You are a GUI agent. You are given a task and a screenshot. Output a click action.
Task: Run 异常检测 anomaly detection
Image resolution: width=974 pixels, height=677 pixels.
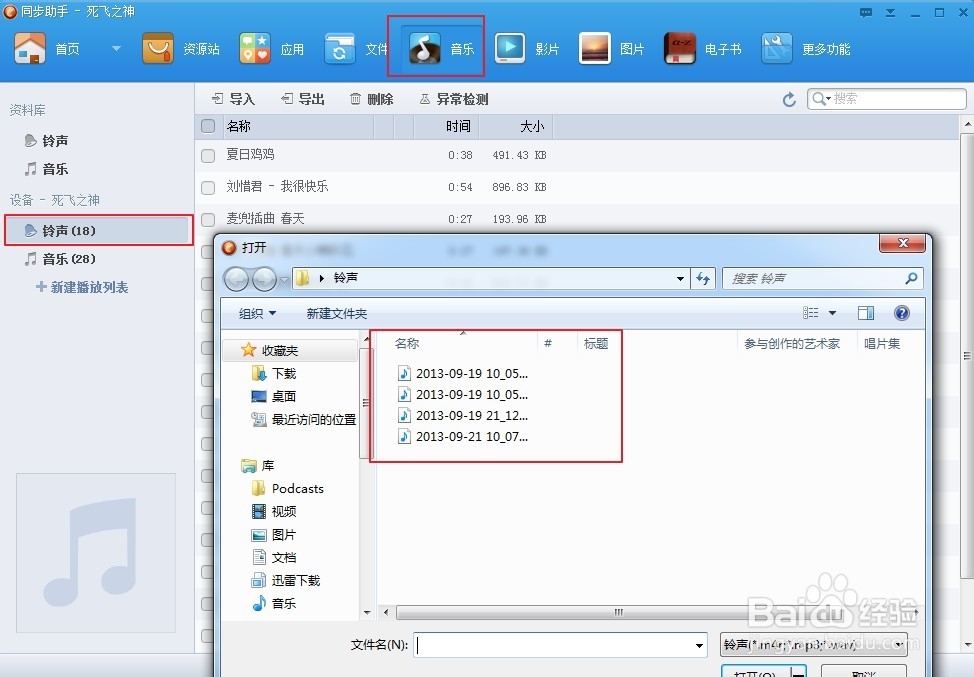coord(453,98)
